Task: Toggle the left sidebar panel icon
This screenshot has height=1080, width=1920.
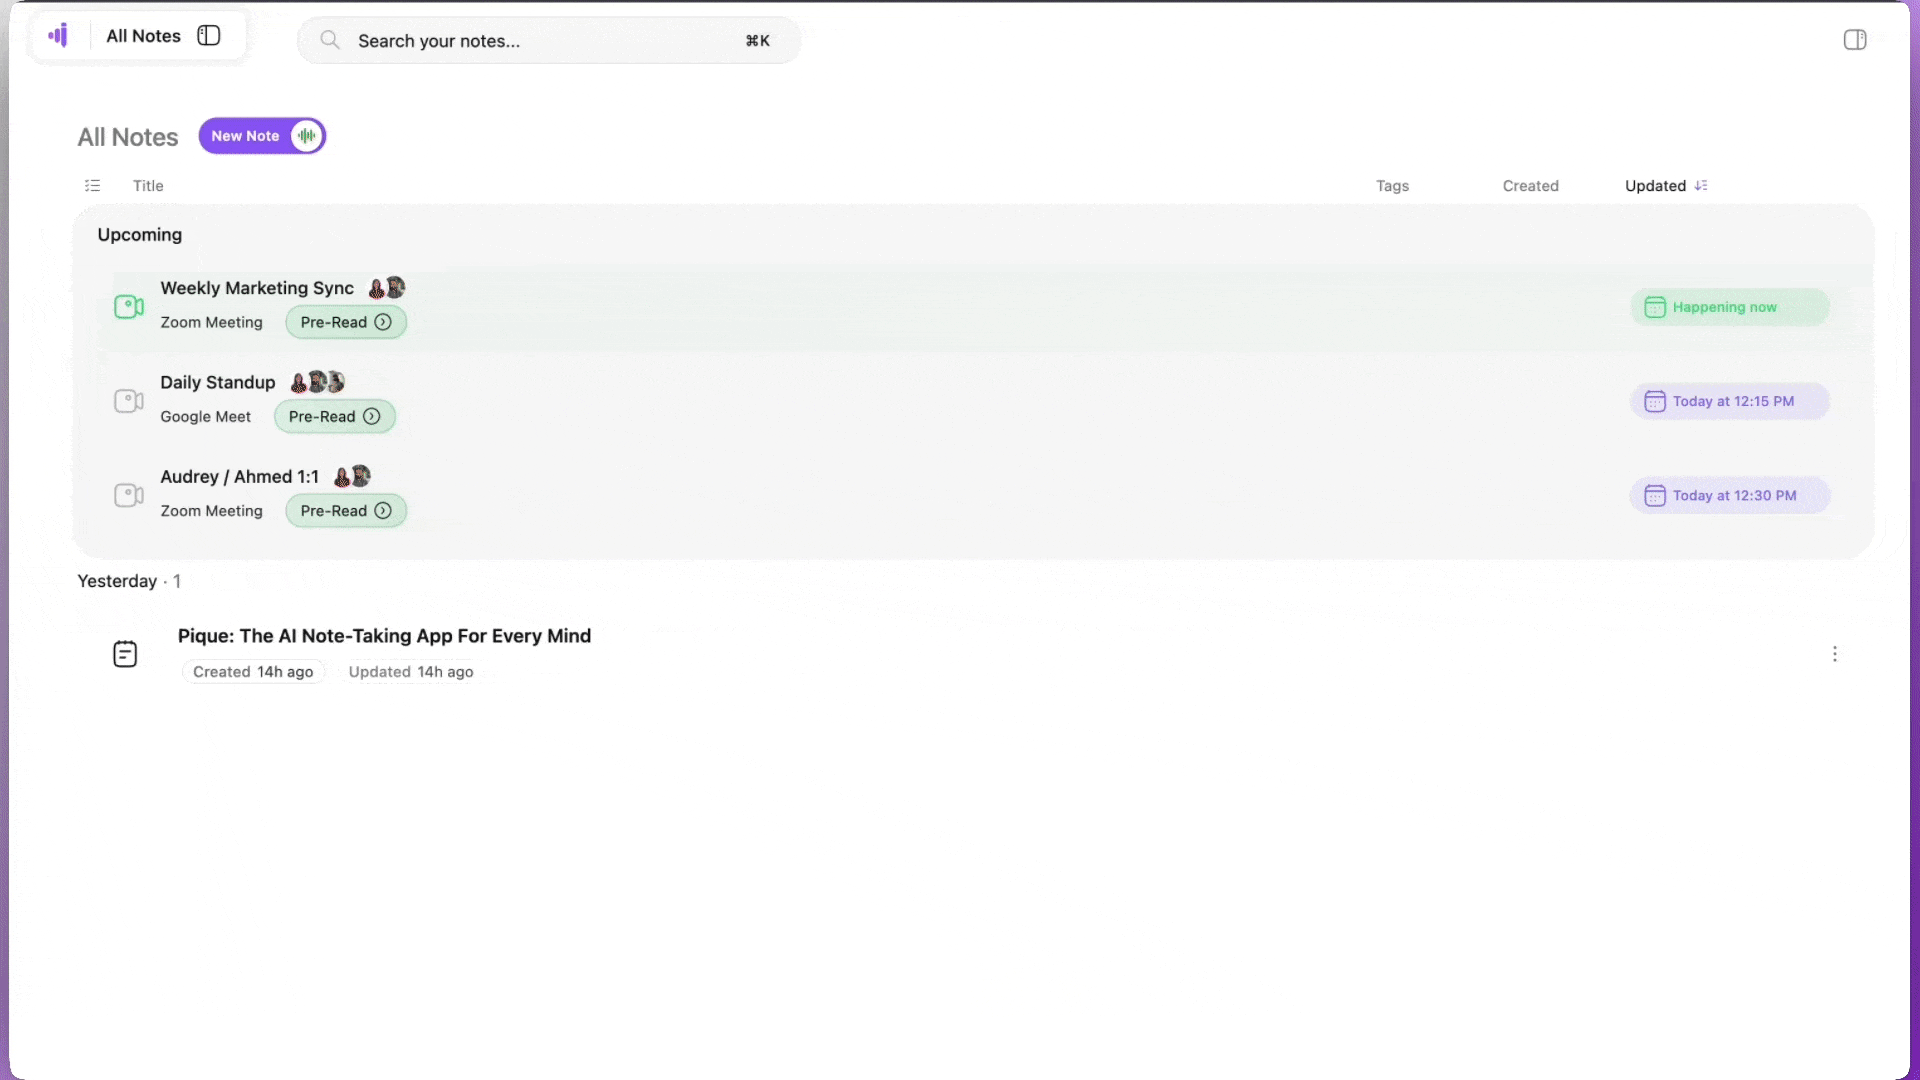Action: pyautogui.click(x=208, y=36)
